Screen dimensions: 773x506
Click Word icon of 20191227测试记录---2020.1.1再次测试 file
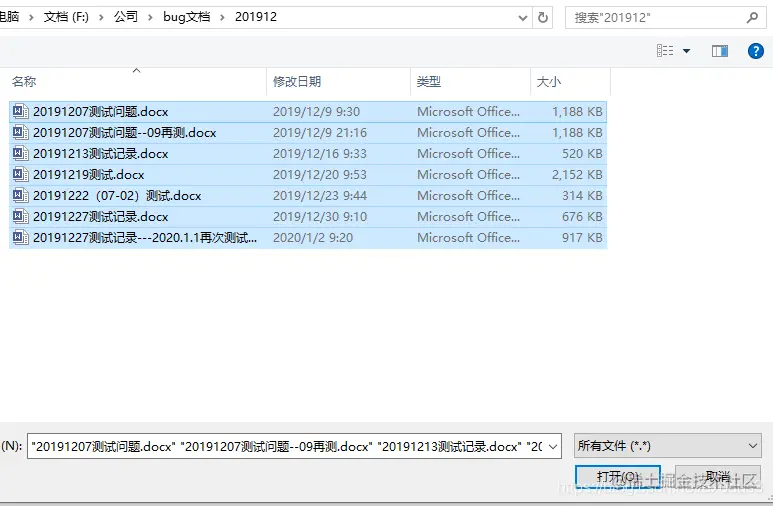20,238
